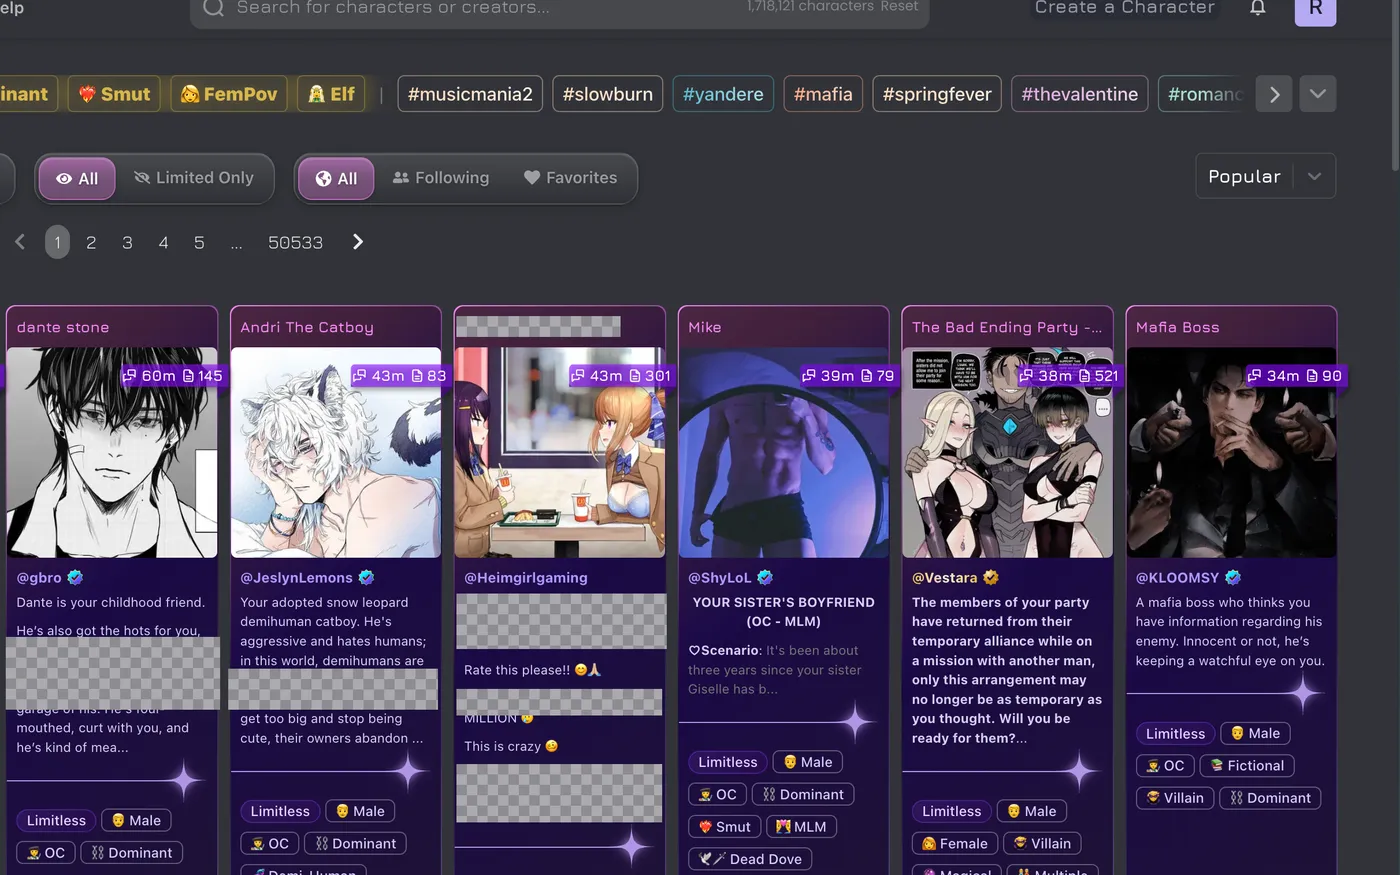Click Fictional tag on Mafia Boss card
This screenshot has height=875, width=1400.
(1247, 766)
